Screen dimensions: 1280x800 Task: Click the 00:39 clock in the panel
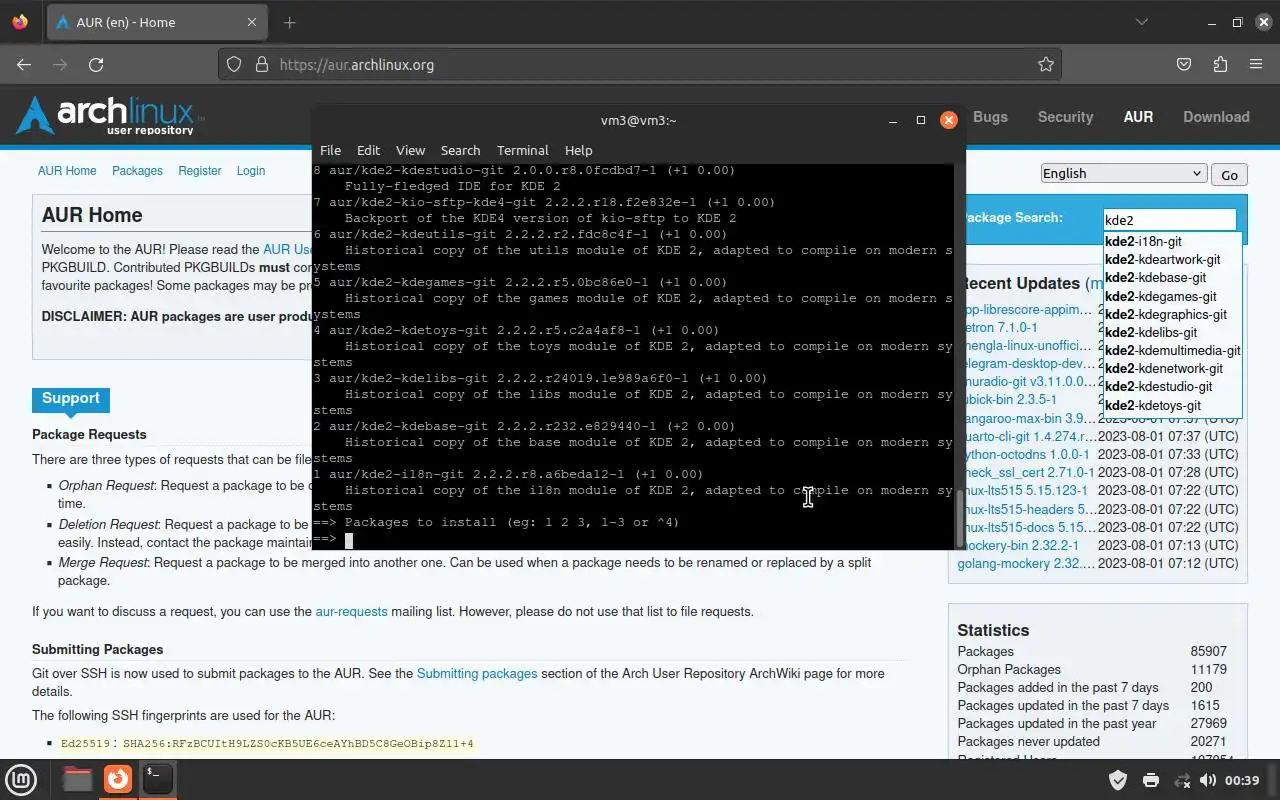pyautogui.click(x=1242, y=780)
